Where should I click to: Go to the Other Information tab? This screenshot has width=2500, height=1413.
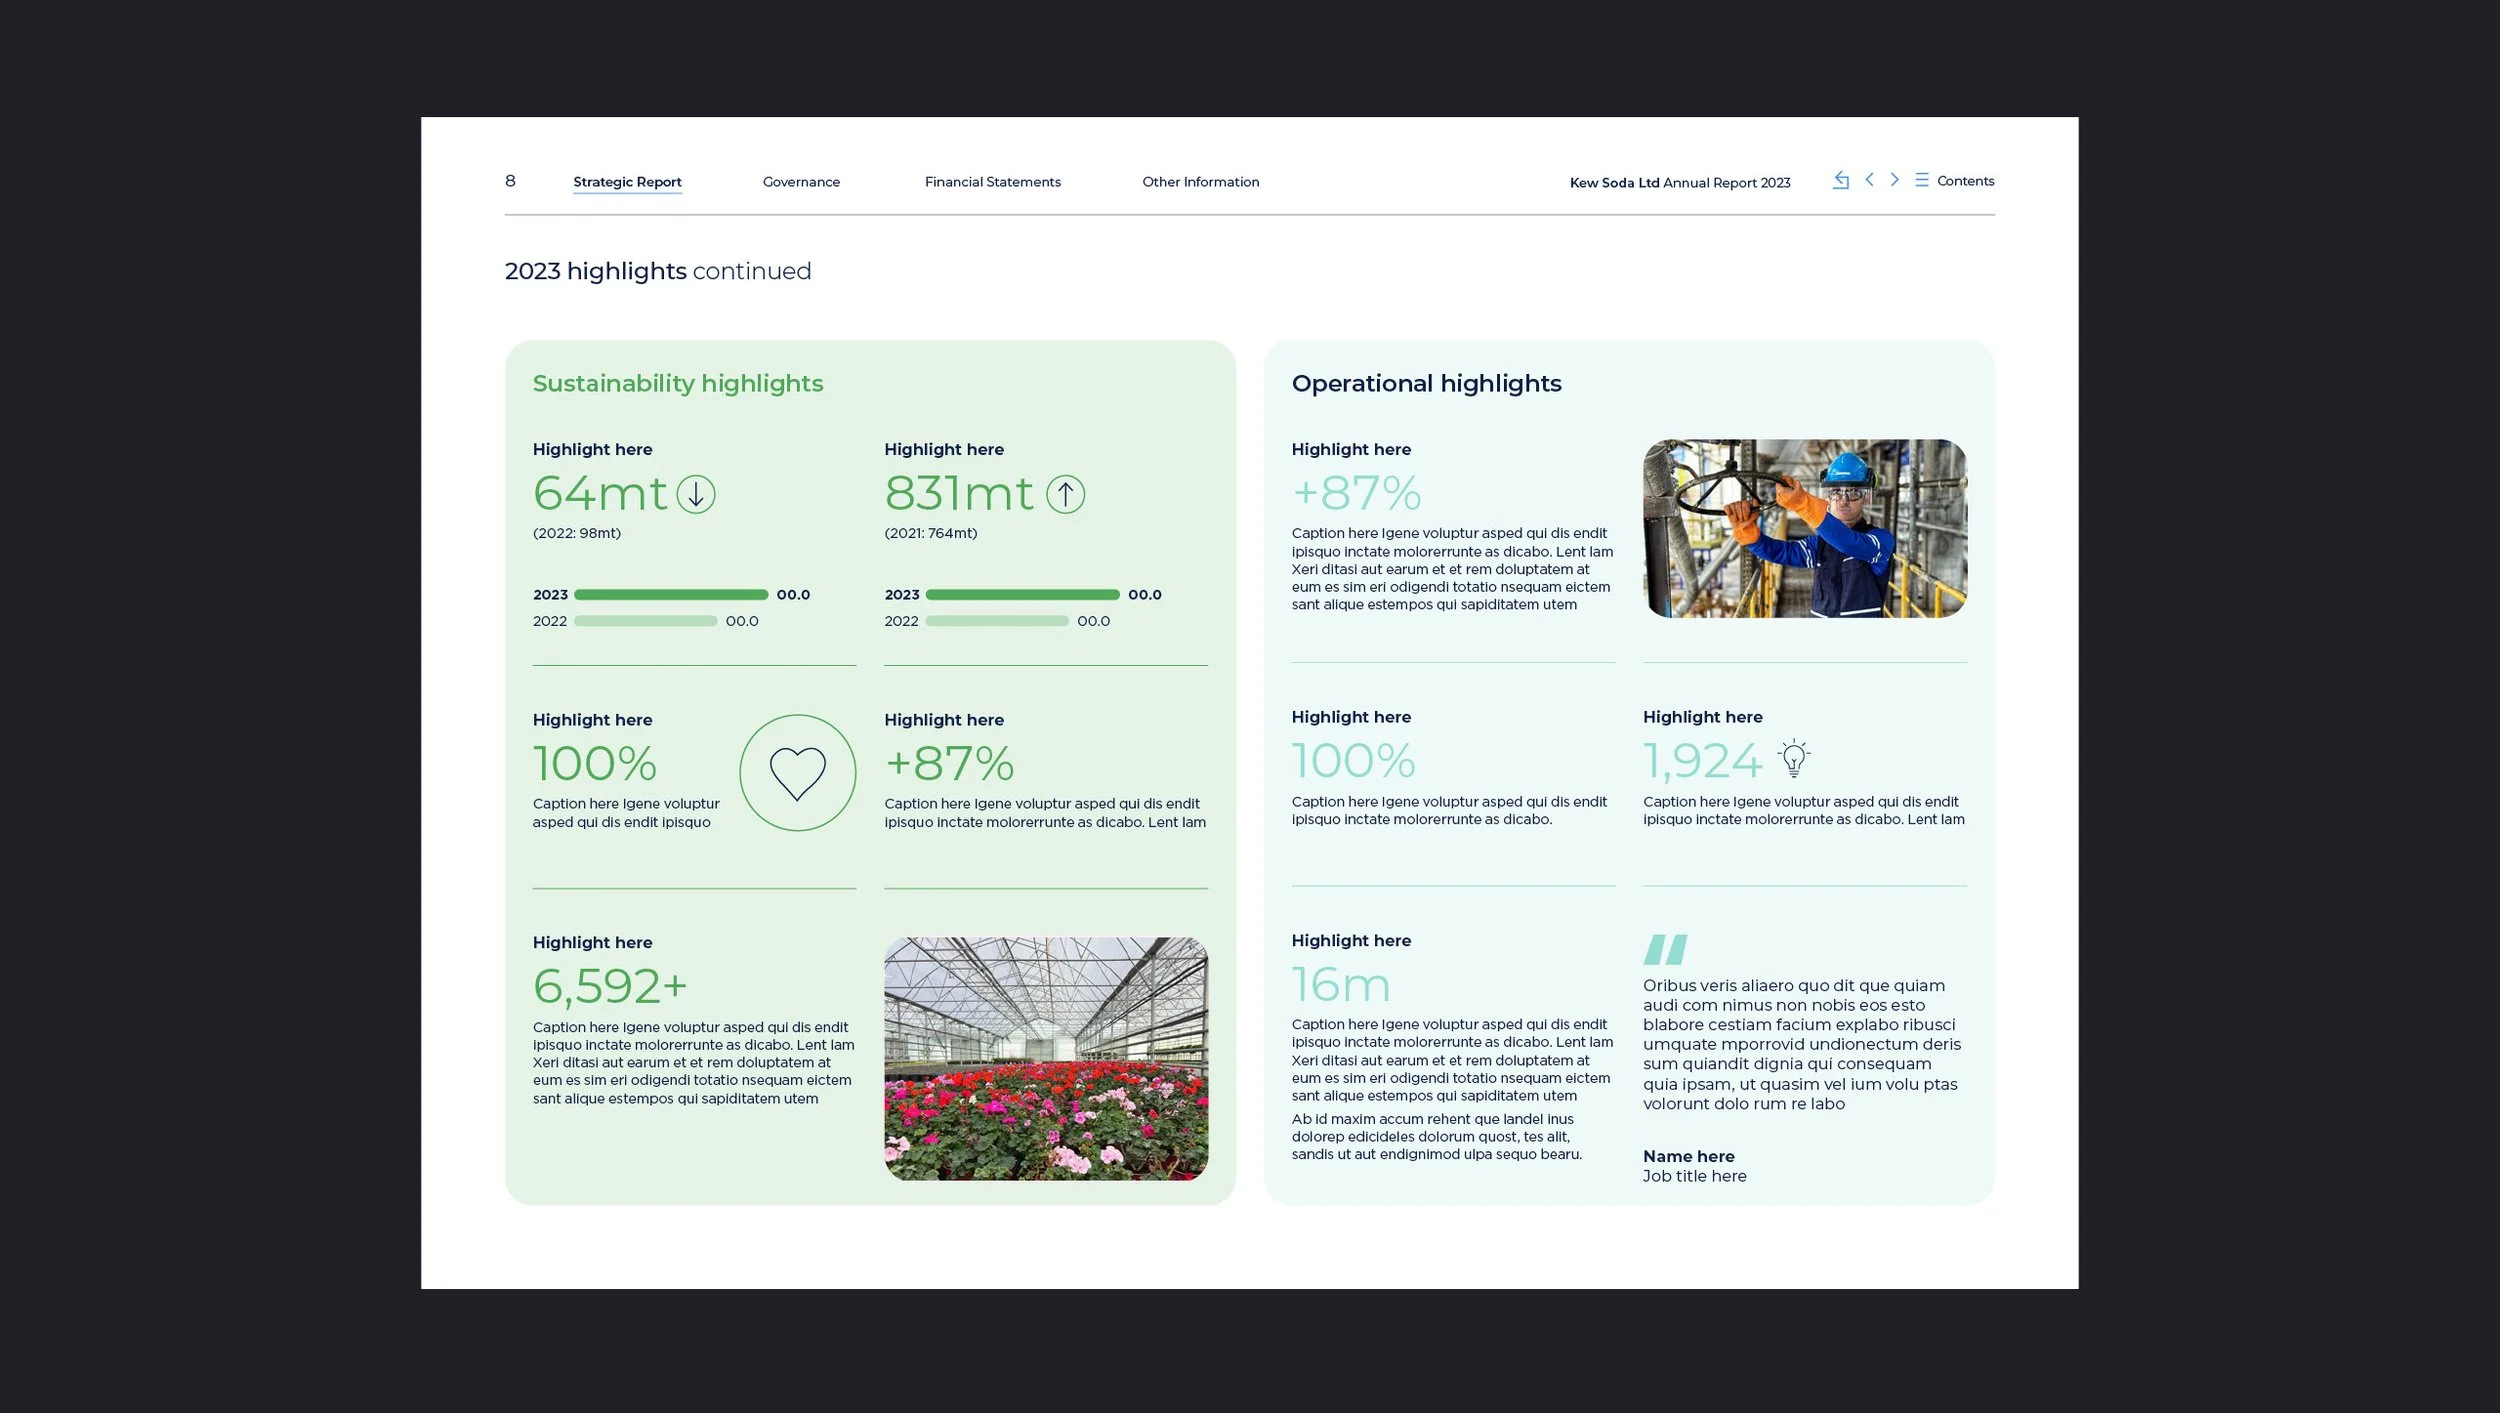point(1200,182)
